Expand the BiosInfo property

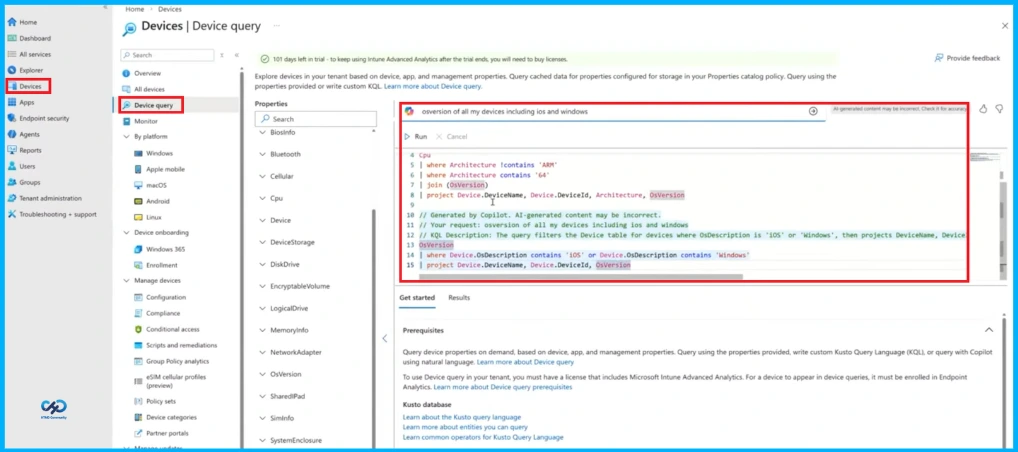[262, 132]
